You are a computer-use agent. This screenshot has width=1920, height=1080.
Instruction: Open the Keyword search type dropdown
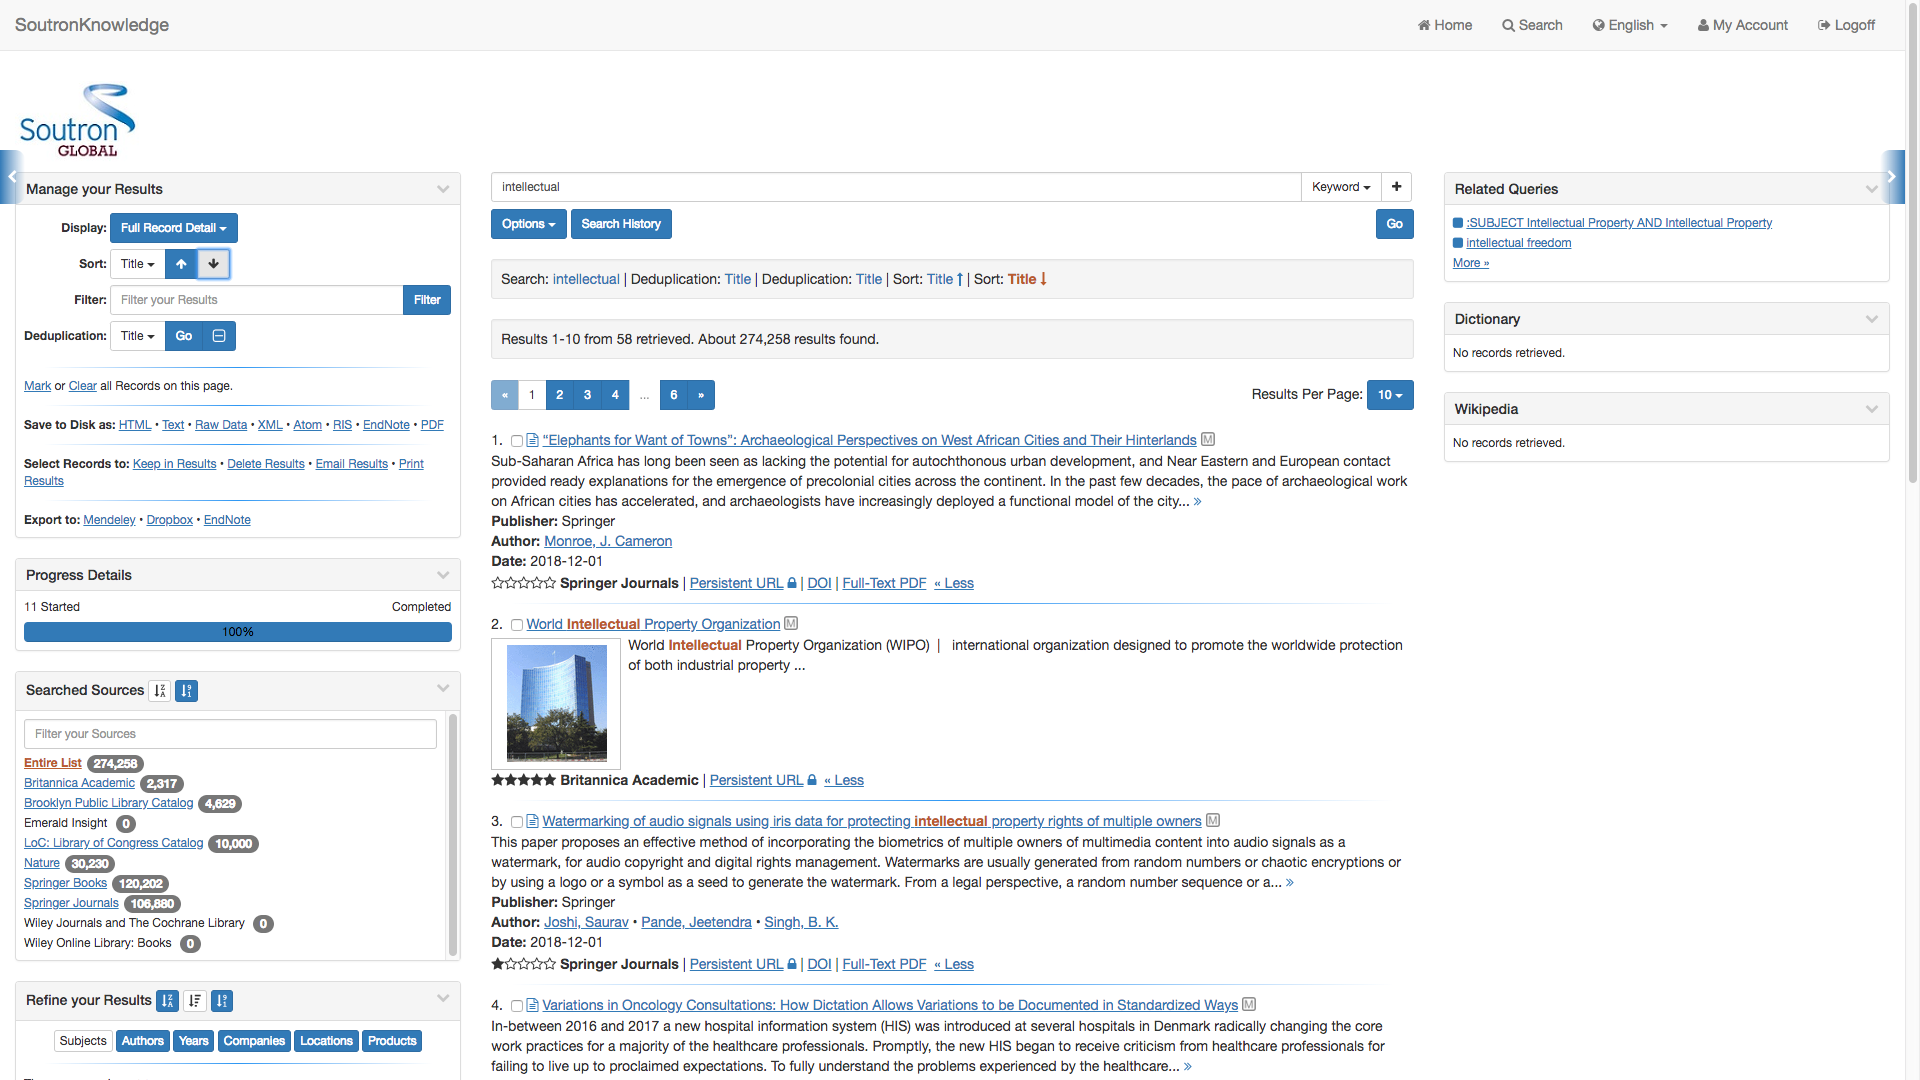pos(1341,187)
